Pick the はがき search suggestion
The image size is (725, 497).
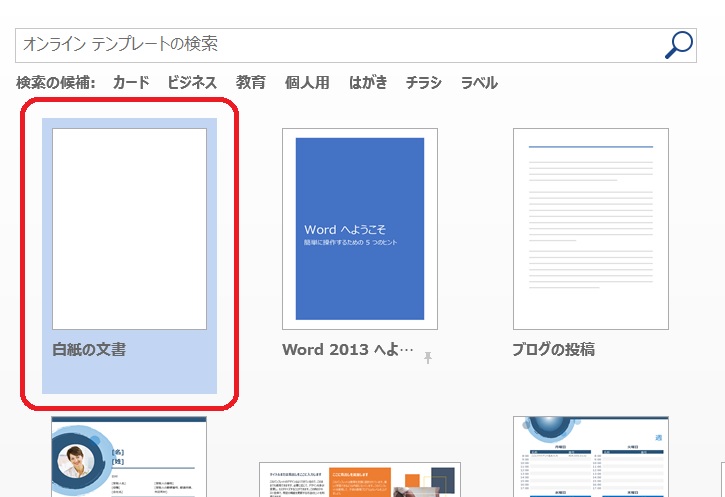(368, 83)
